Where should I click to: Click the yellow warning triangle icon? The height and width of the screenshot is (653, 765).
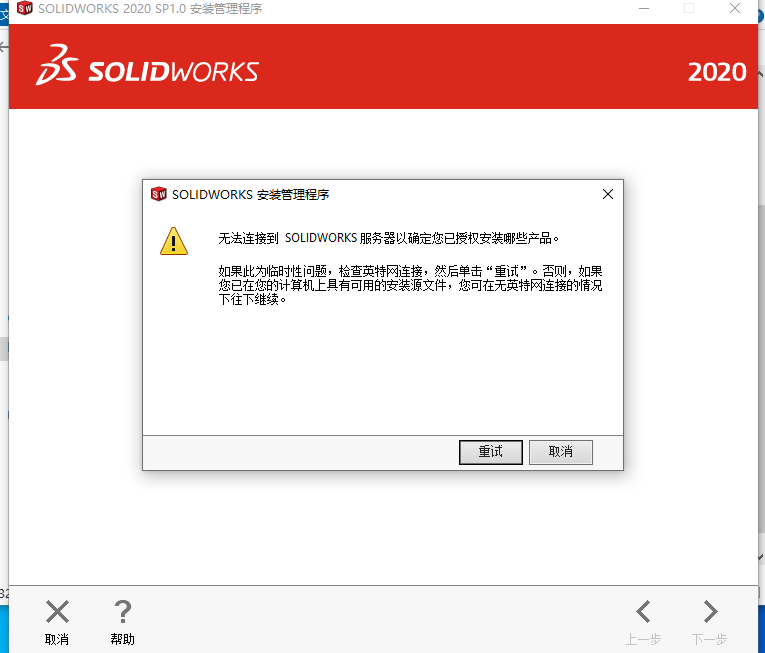tap(174, 241)
